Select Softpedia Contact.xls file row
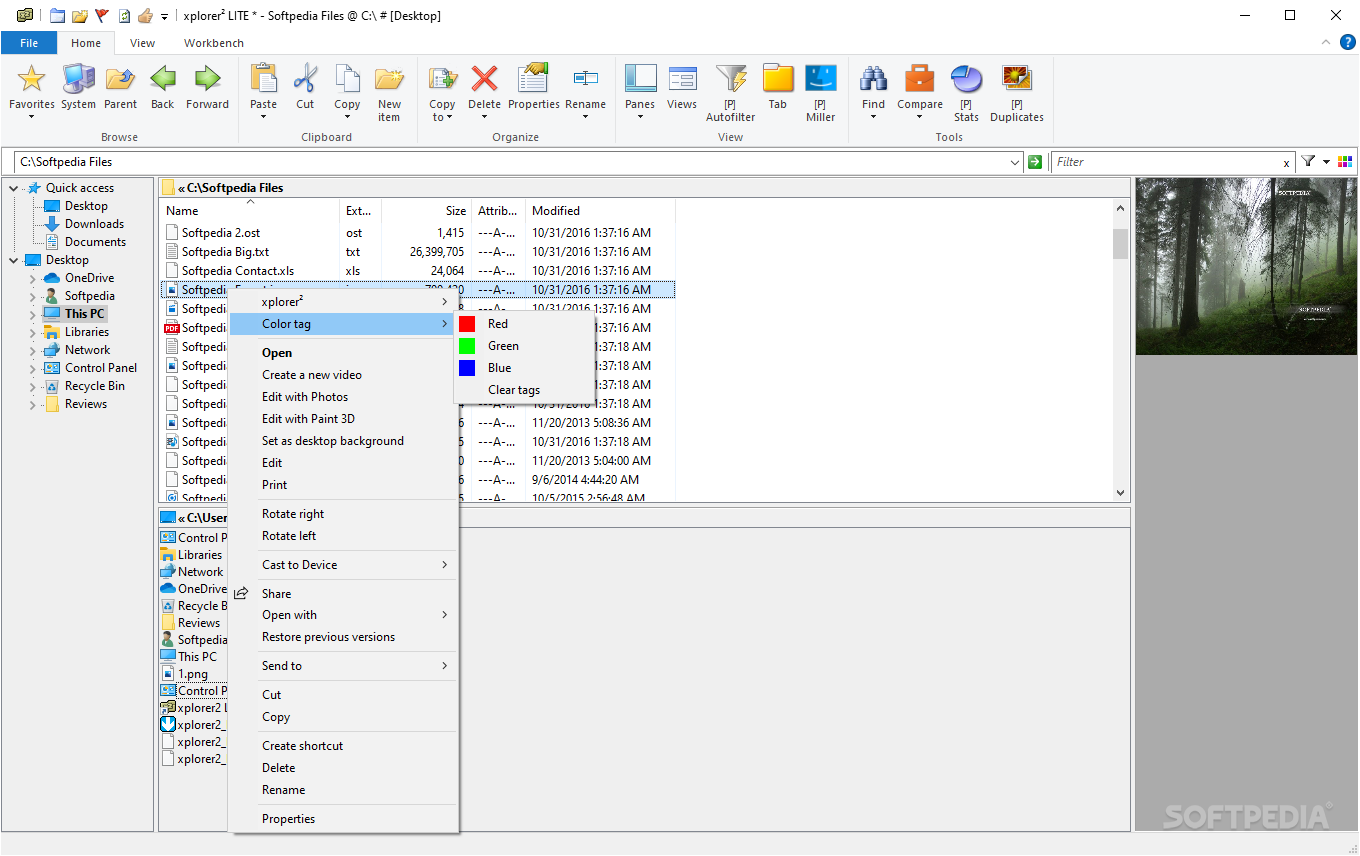Screen dimensions: 1360x856 (417, 271)
